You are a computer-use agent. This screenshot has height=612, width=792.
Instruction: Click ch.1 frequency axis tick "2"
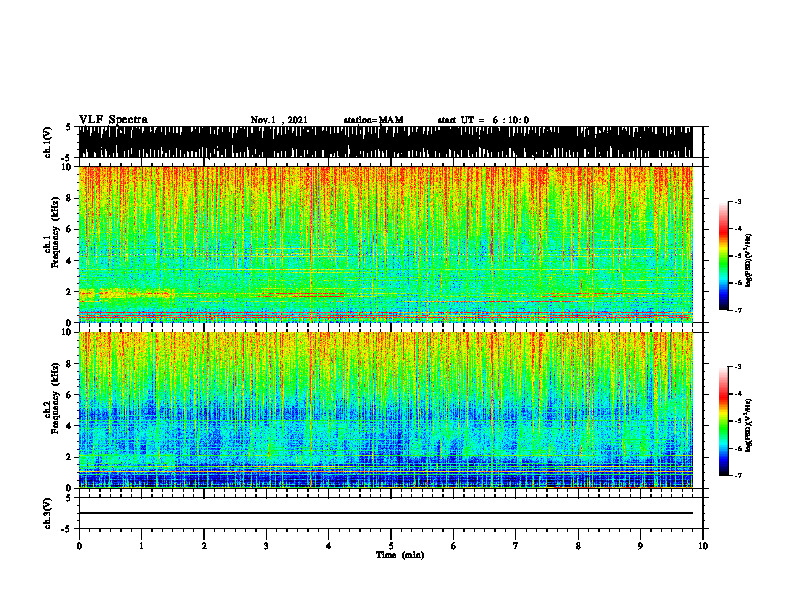pyautogui.click(x=70, y=291)
